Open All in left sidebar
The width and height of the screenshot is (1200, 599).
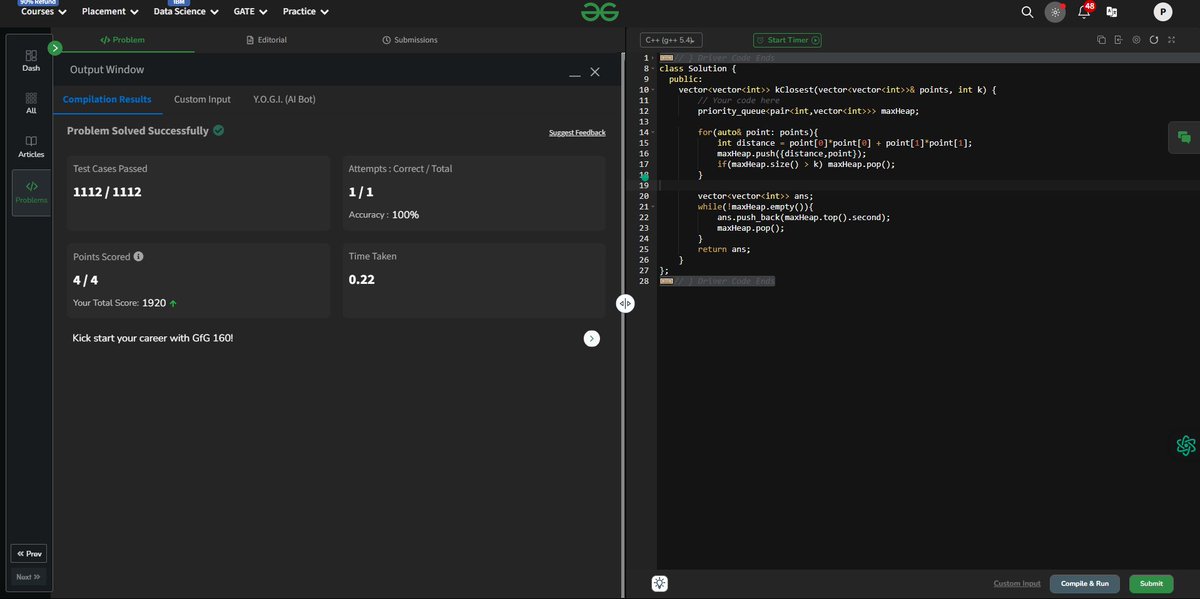click(31, 104)
